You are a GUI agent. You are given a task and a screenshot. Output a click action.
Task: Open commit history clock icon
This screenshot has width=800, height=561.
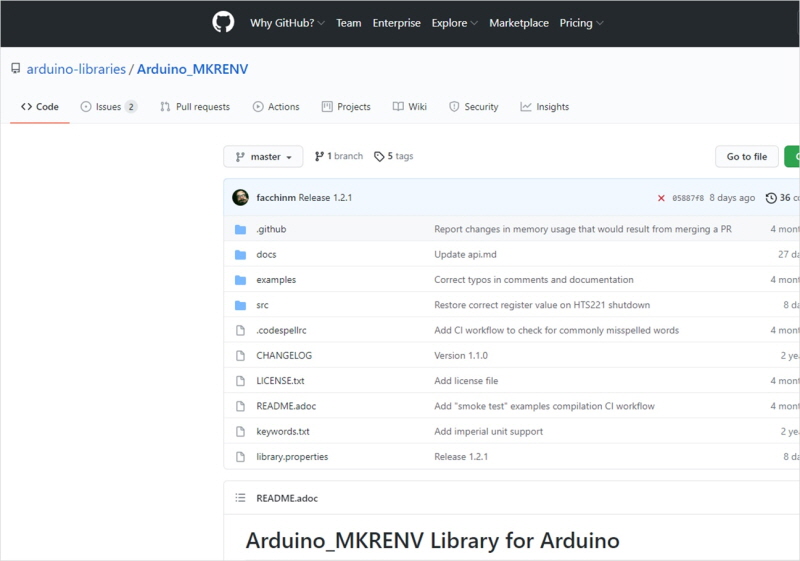[x=771, y=198]
